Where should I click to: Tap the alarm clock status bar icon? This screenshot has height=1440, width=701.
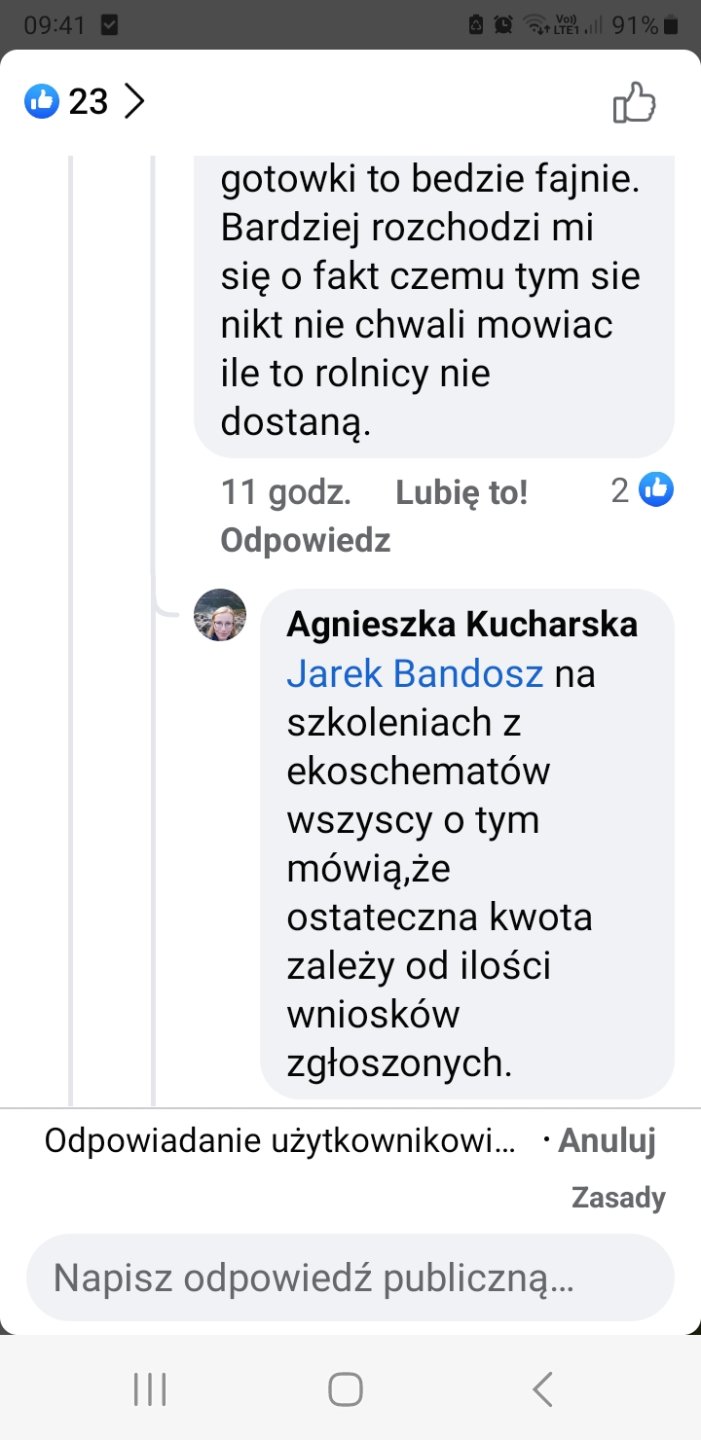click(x=504, y=25)
